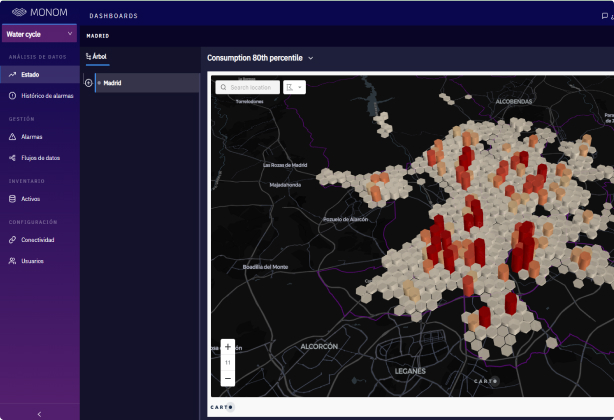The width and height of the screenshot is (614, 420).
Task: Collapse the sidebar with the arrow
Action: (x=39, y=414)
